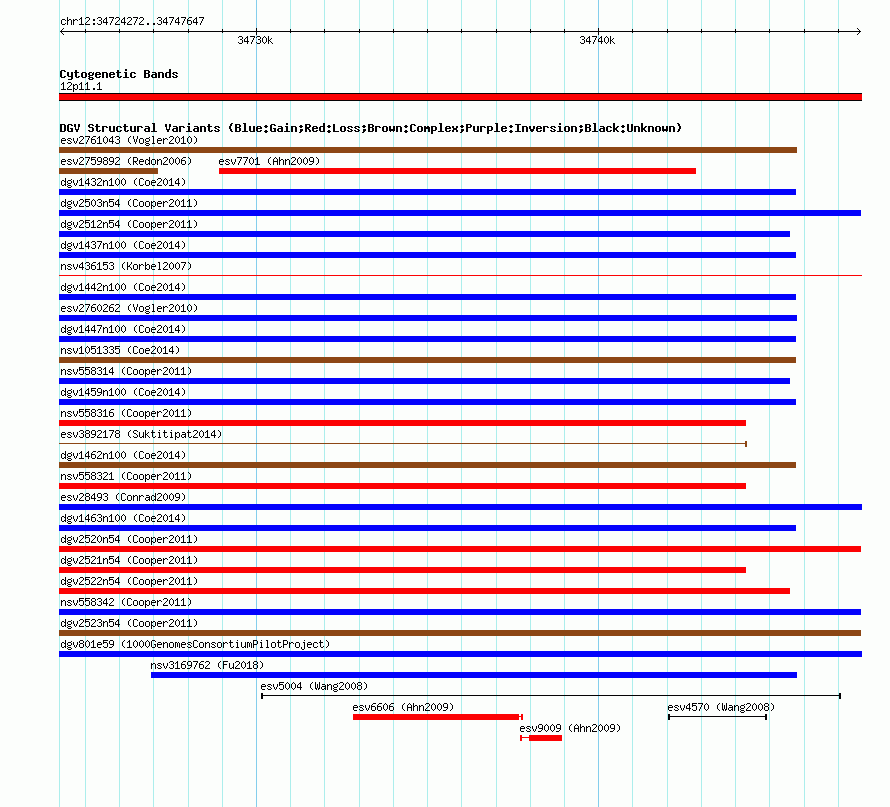890x807 pixels.
Task: Select esv3892178 (Suktitipat2014) variant
Action: tap(403, 444)
